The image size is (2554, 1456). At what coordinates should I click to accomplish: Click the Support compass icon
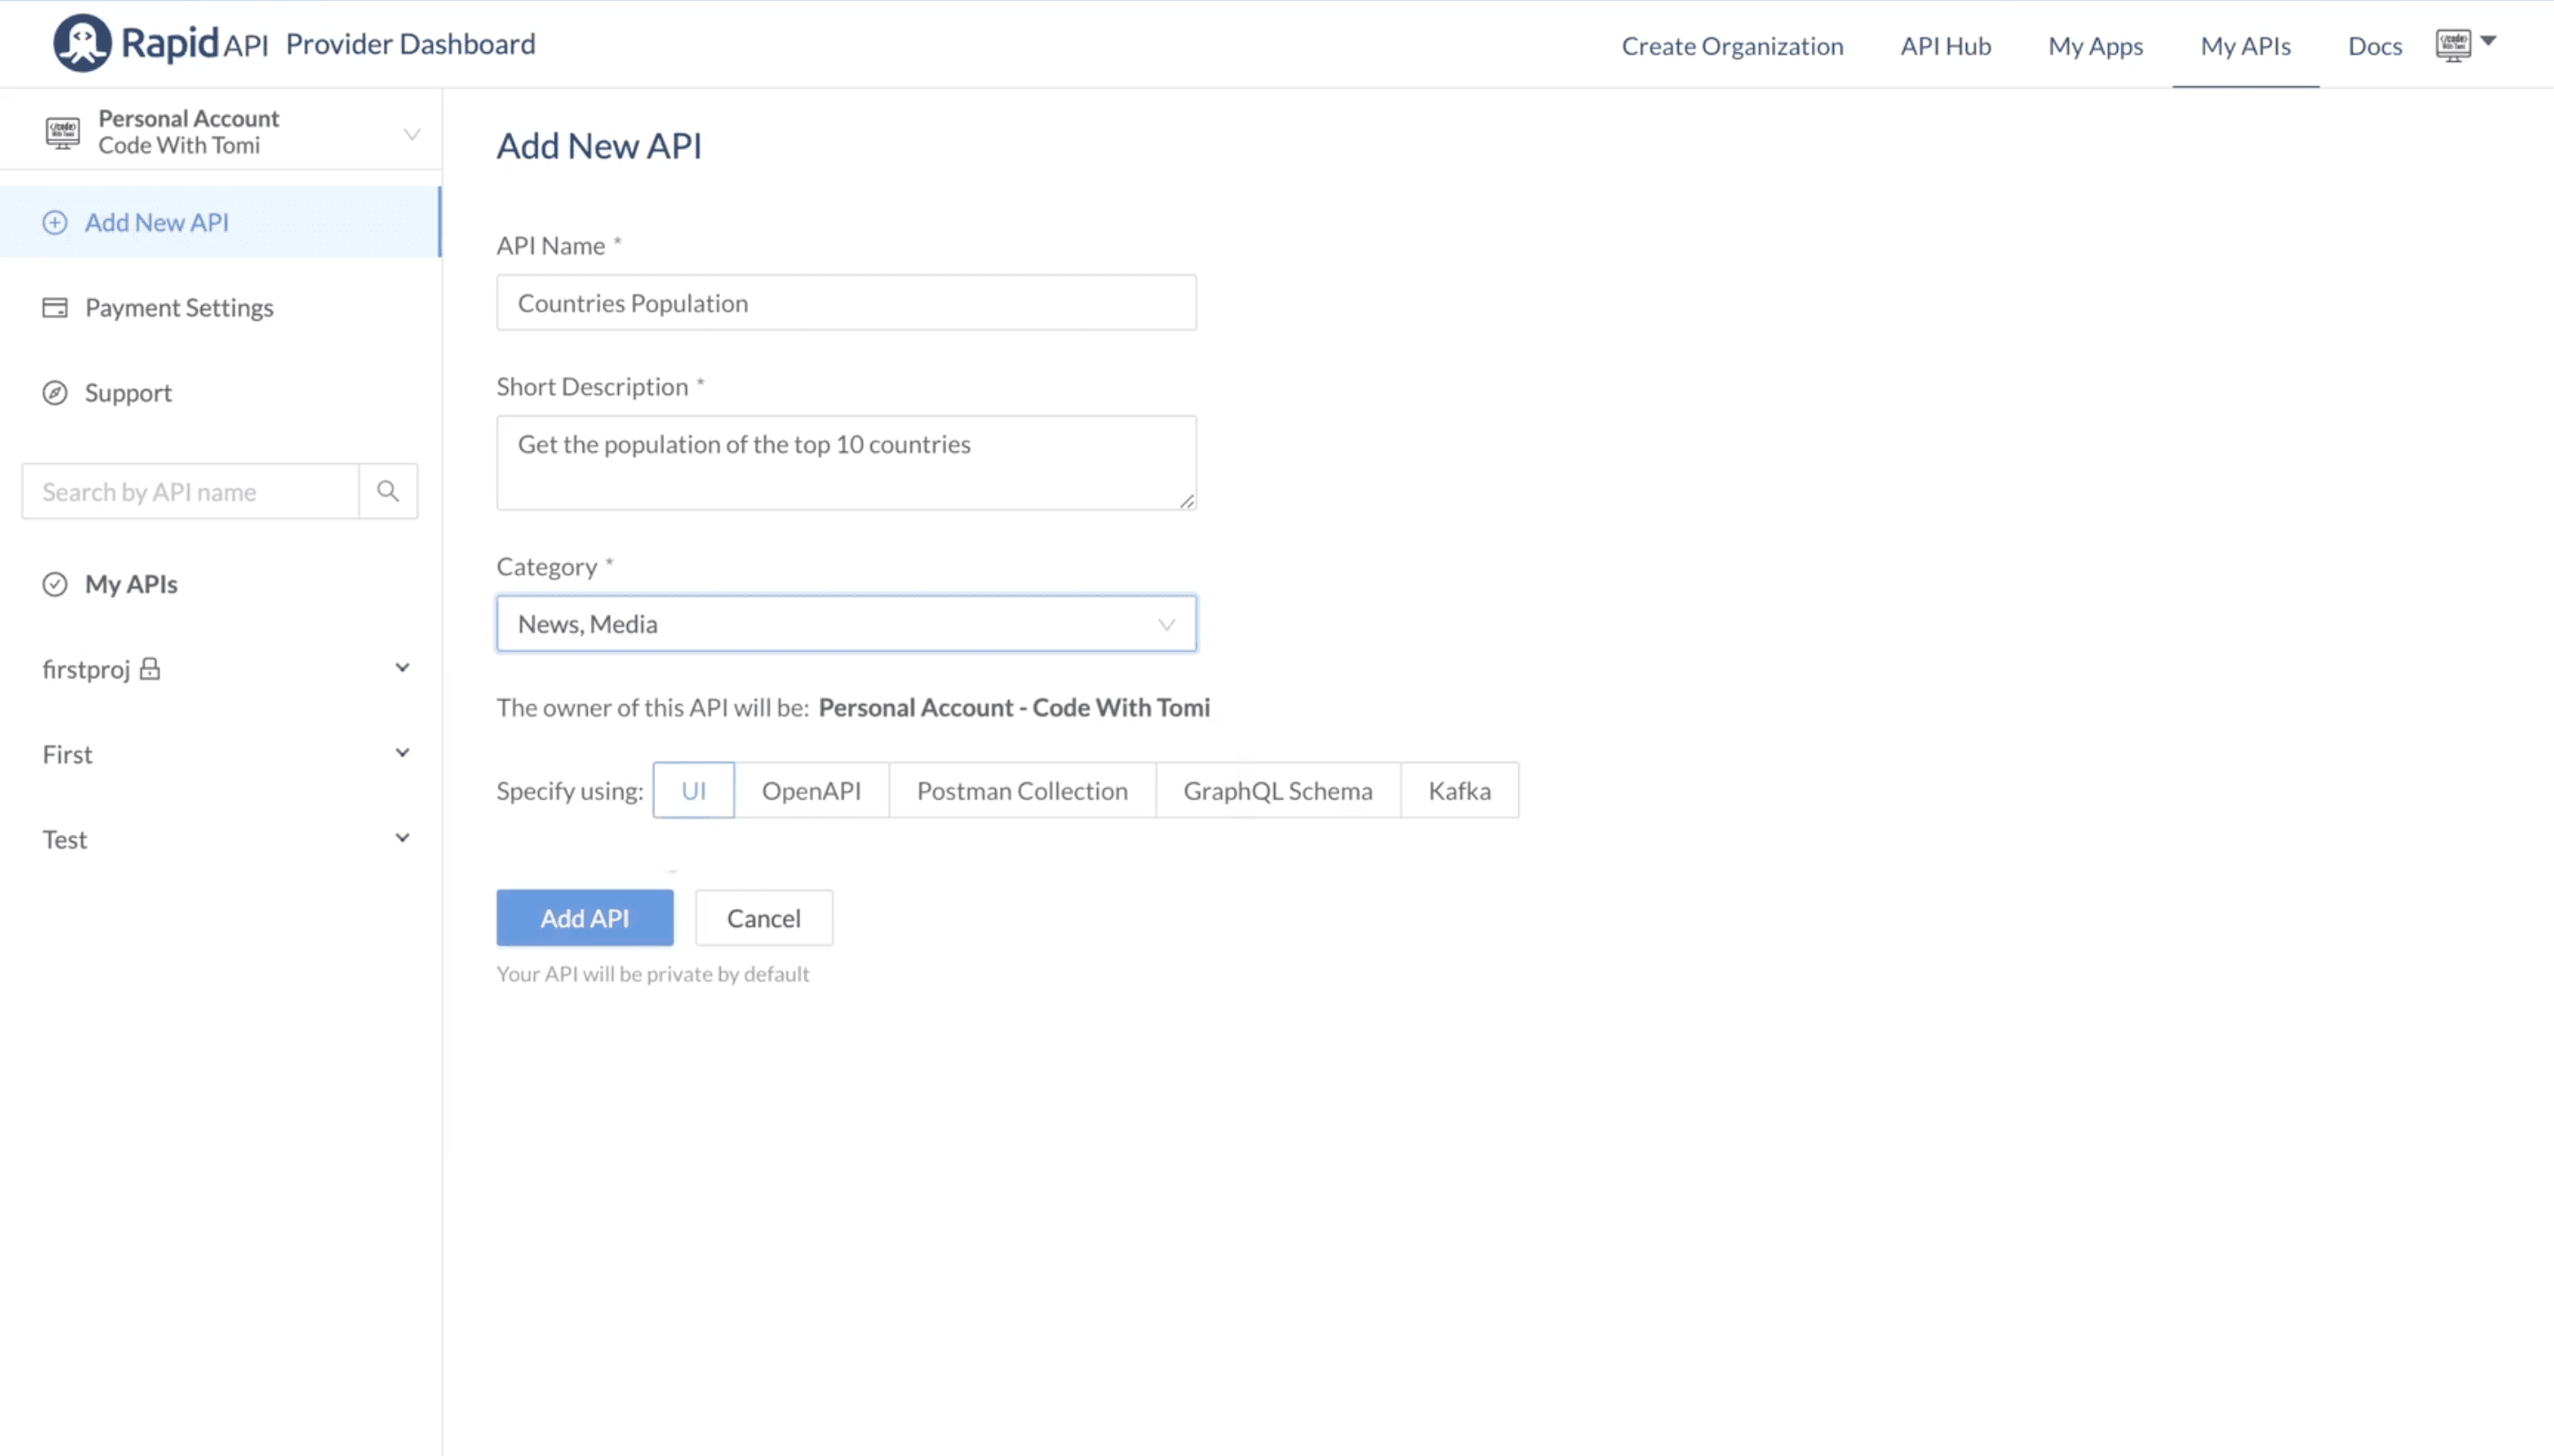(x=55, y=393)
